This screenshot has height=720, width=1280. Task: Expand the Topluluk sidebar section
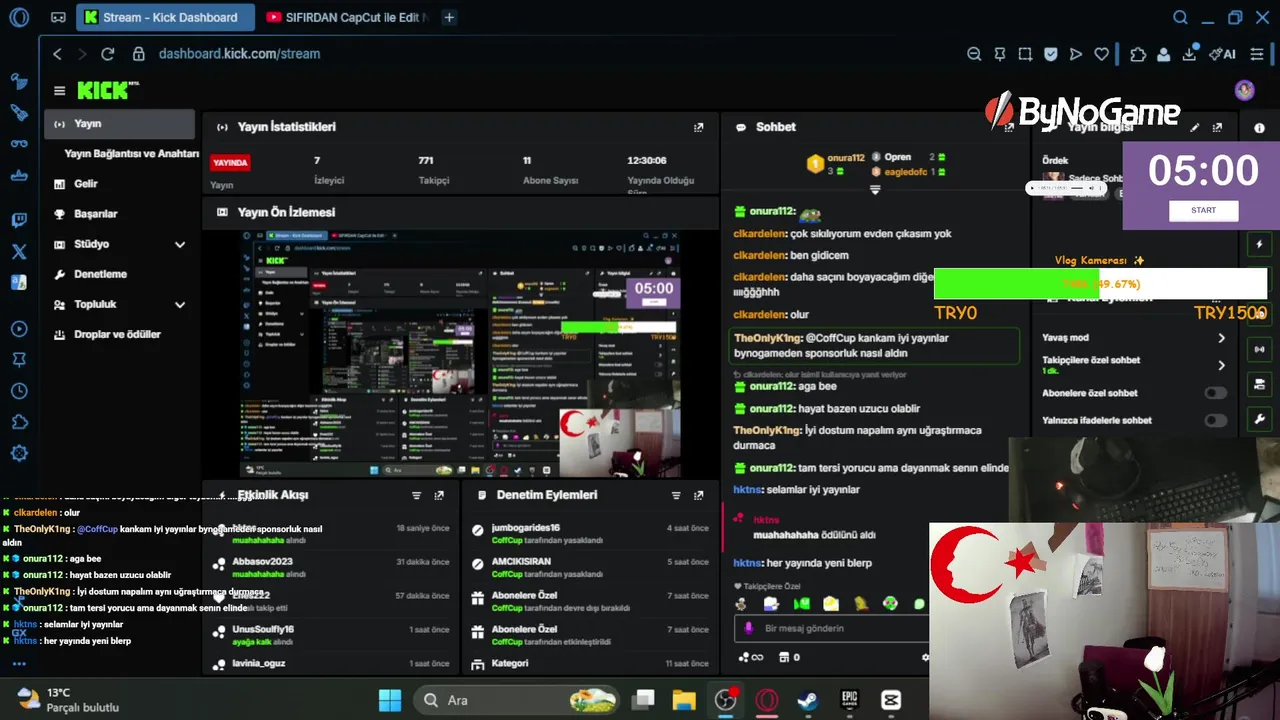(180, 304)
